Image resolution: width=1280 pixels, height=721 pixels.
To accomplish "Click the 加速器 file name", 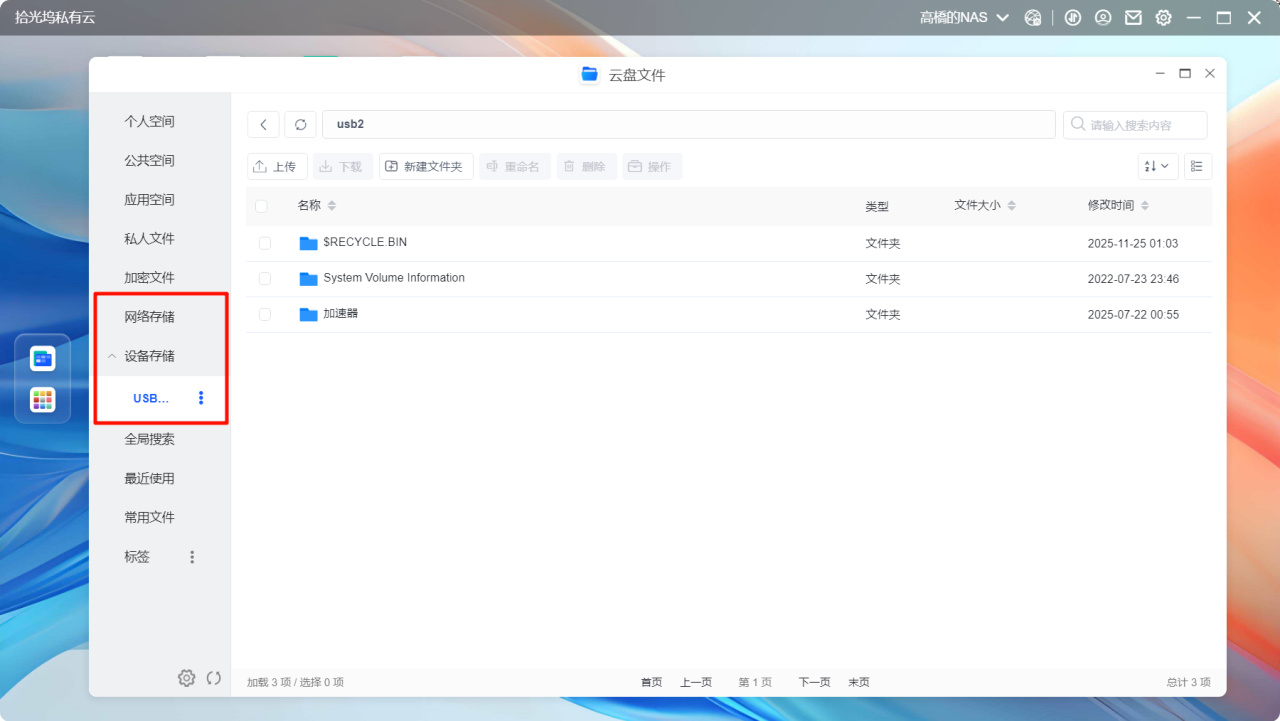I will click(x=340, y=313).
